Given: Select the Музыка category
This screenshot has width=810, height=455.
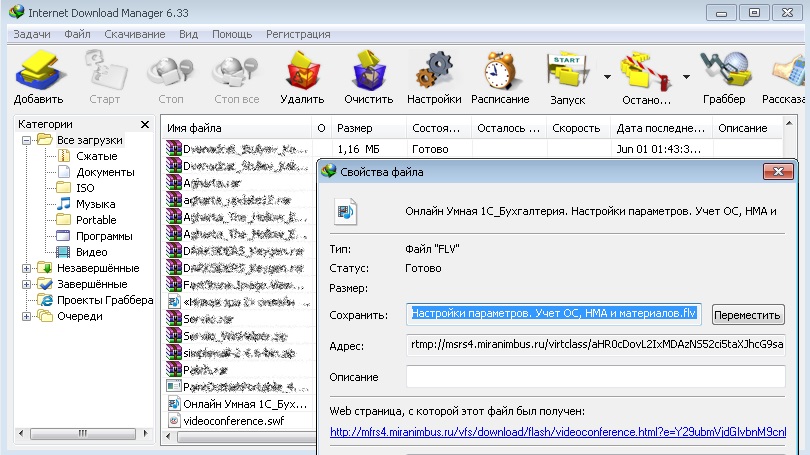Looking at the screenshot, I should [96, 204].
